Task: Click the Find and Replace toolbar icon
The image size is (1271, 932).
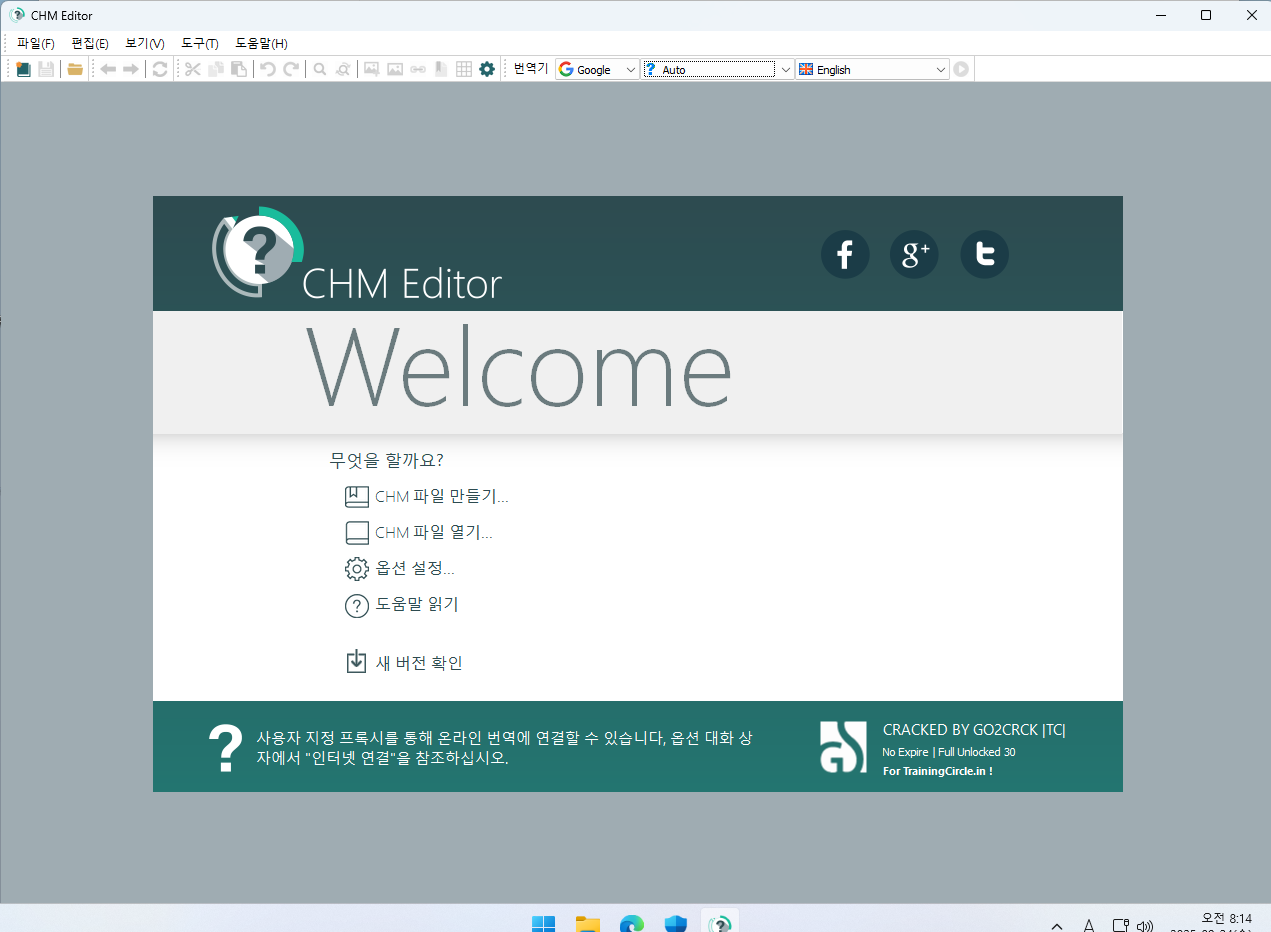Action: (x=343, y=69)
